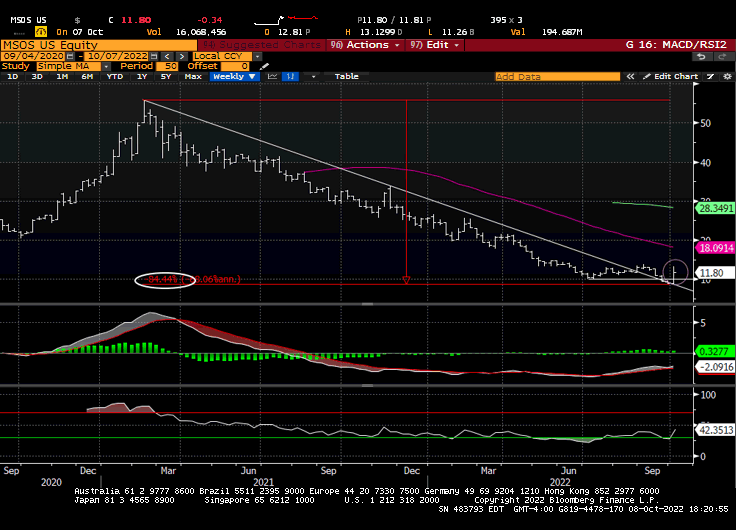Click the last price 11.80 in header
Image resolution: width=736 pixels, height=530 pixels.
point(136,20)
